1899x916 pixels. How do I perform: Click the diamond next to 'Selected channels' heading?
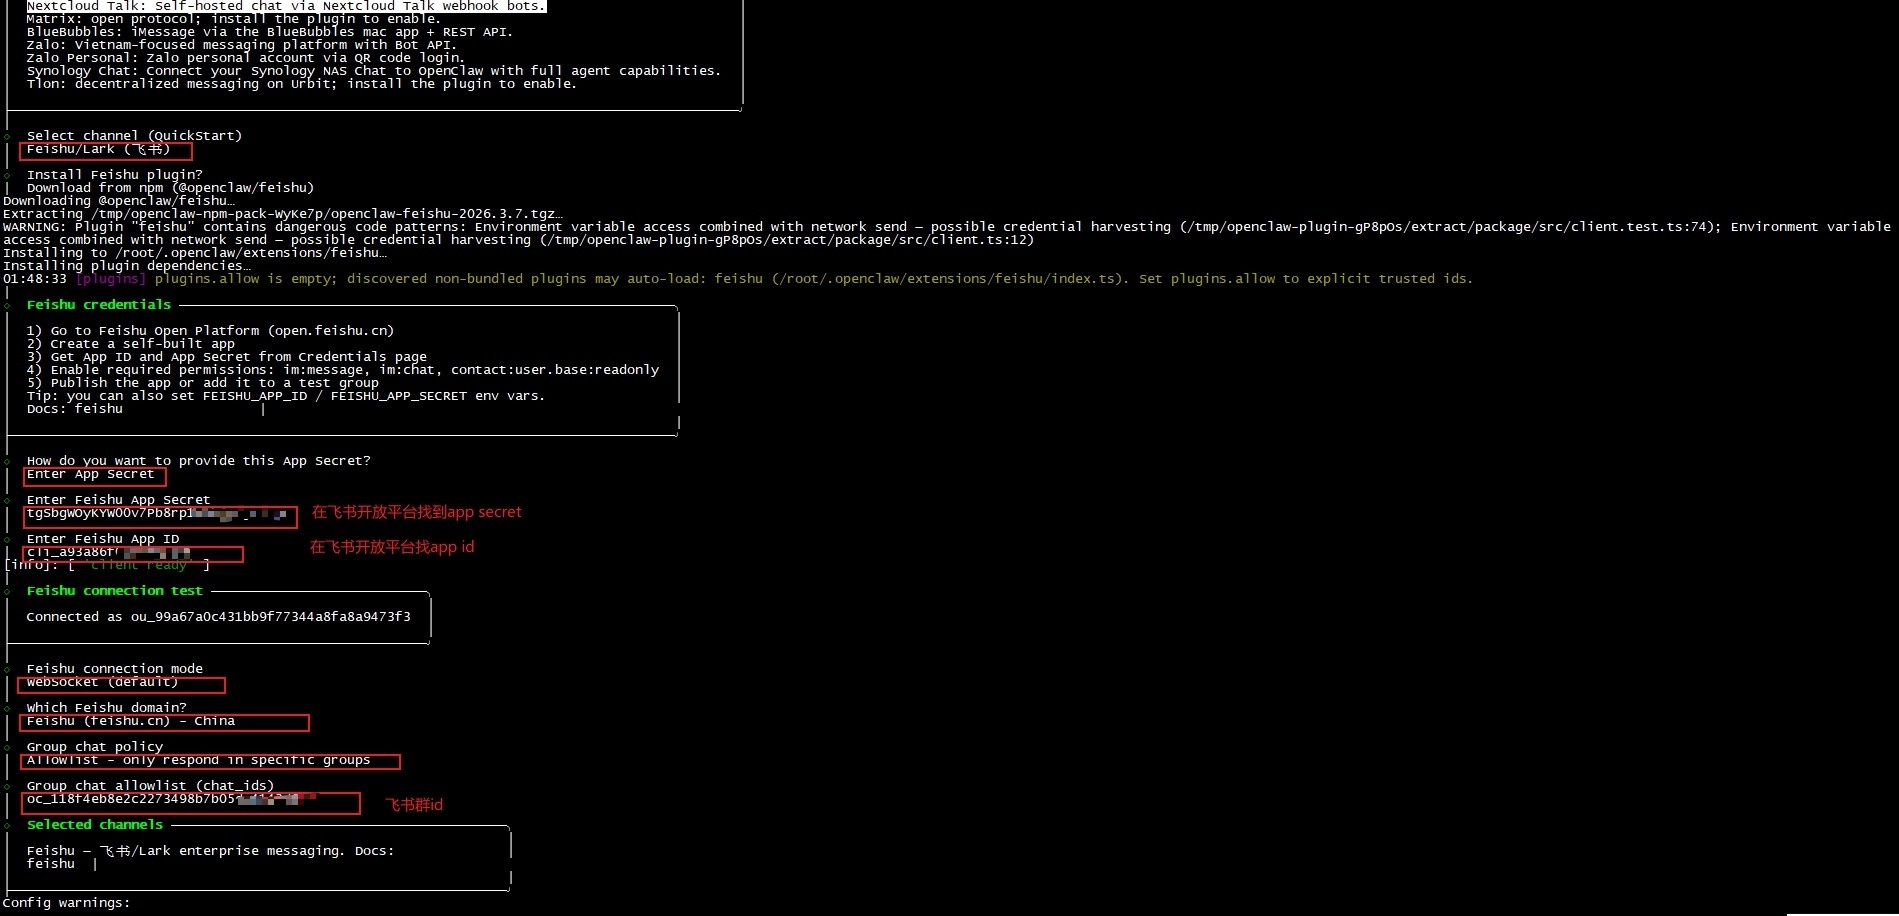click(7, 825)
